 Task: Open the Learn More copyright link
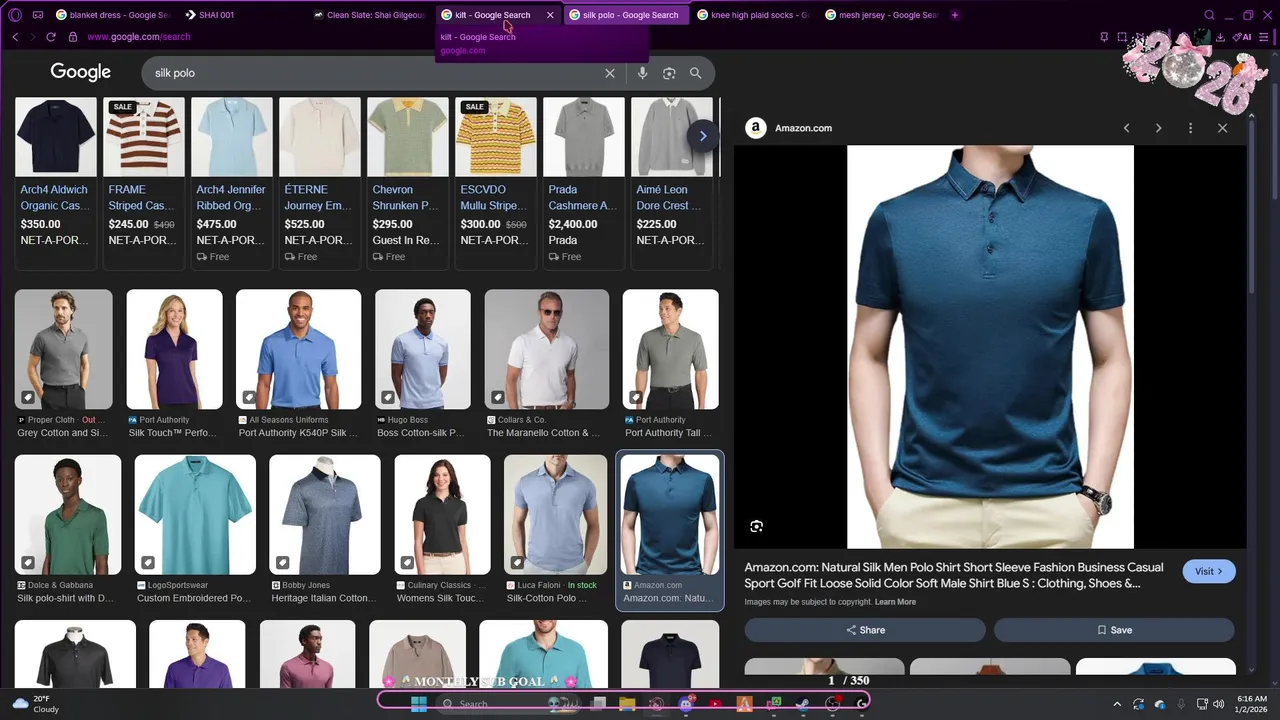pos(895,602)
